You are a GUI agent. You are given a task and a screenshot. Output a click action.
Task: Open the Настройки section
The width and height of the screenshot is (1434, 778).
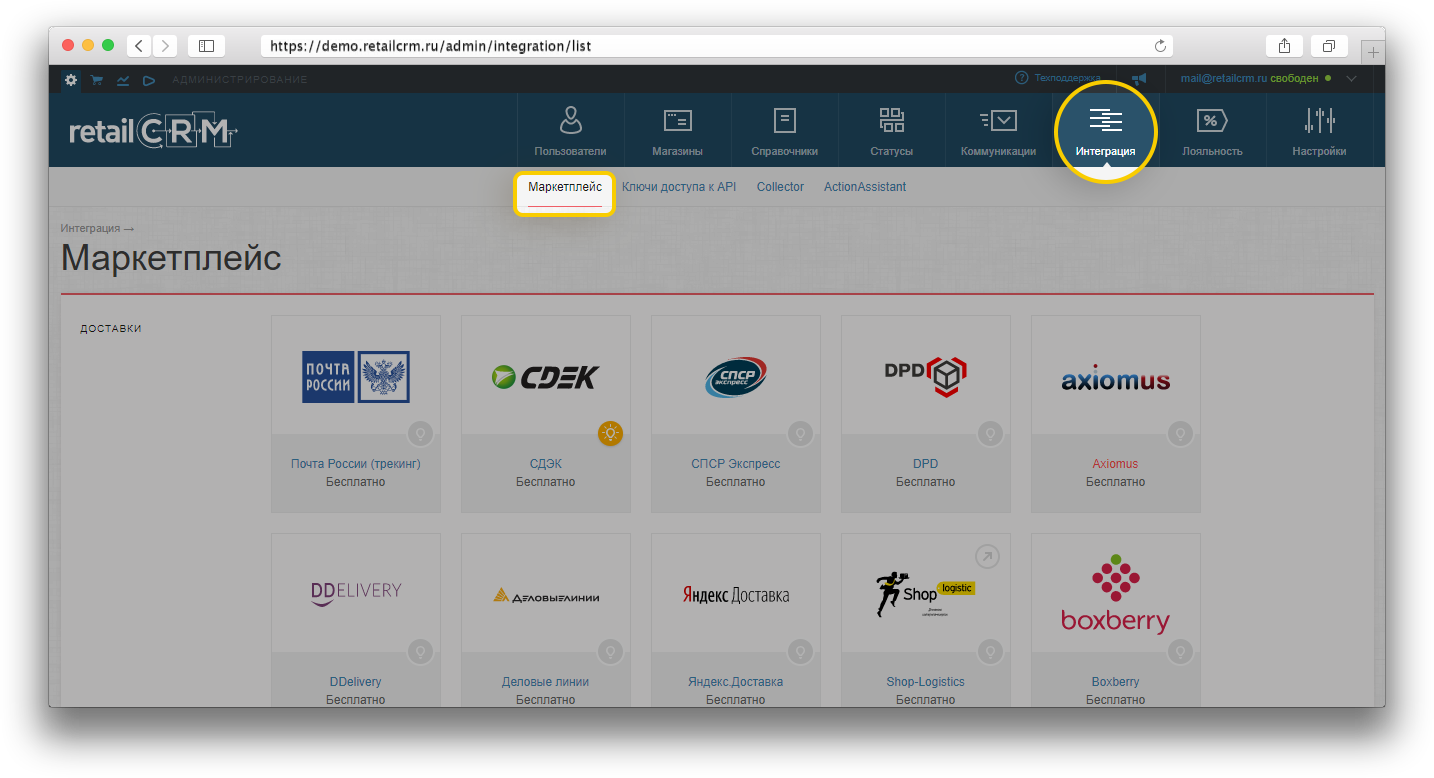pos(1319,131)
